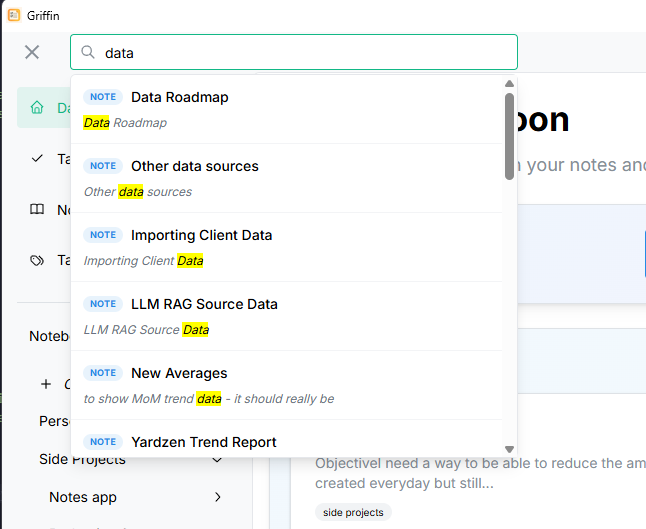Expand the Notes app notebook chevron
The image size is (646, 529).
click(218, 497)
